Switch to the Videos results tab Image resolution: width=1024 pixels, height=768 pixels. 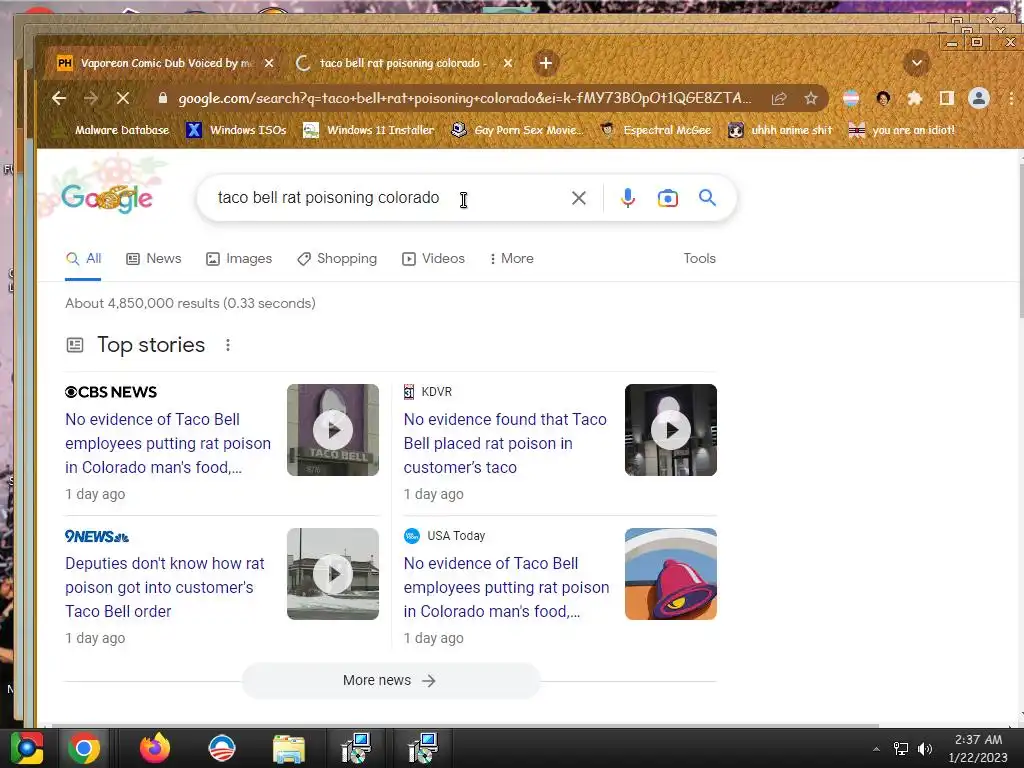pyautogui.click(x=434, y=259)
